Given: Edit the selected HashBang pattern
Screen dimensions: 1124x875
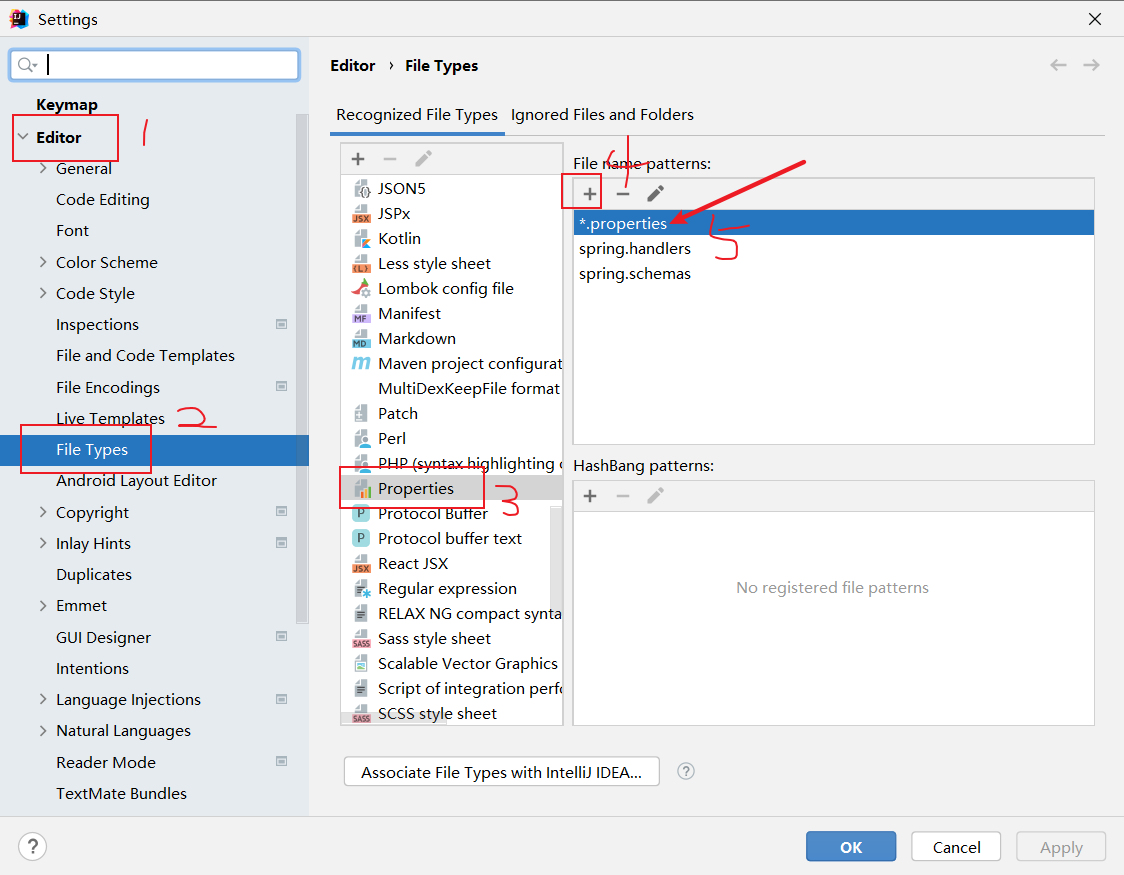Looking at the screenshot, I should pos(655,496).
